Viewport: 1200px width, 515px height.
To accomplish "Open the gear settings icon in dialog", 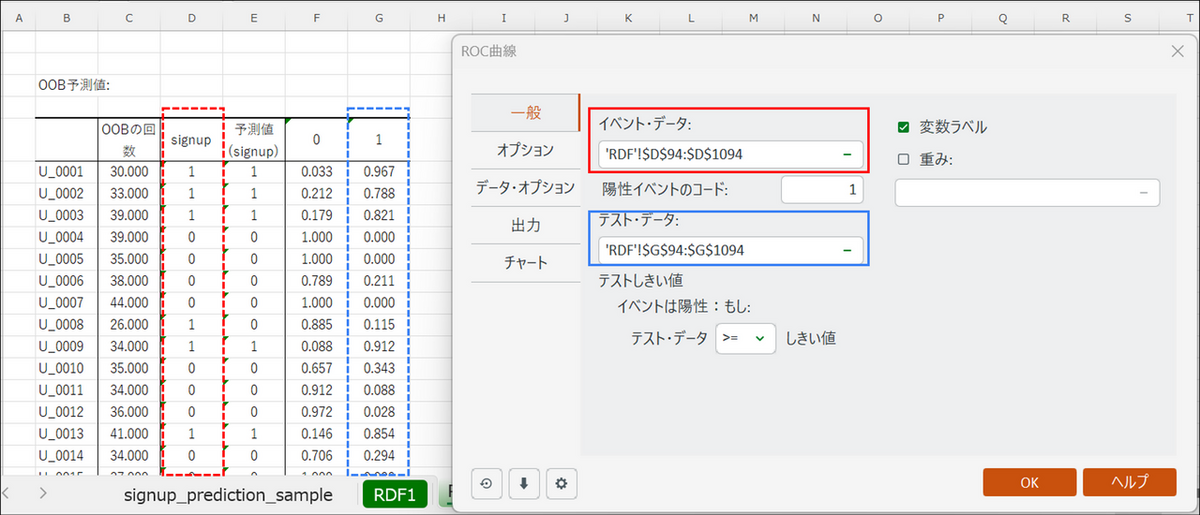I will click(x=561, y=483).
